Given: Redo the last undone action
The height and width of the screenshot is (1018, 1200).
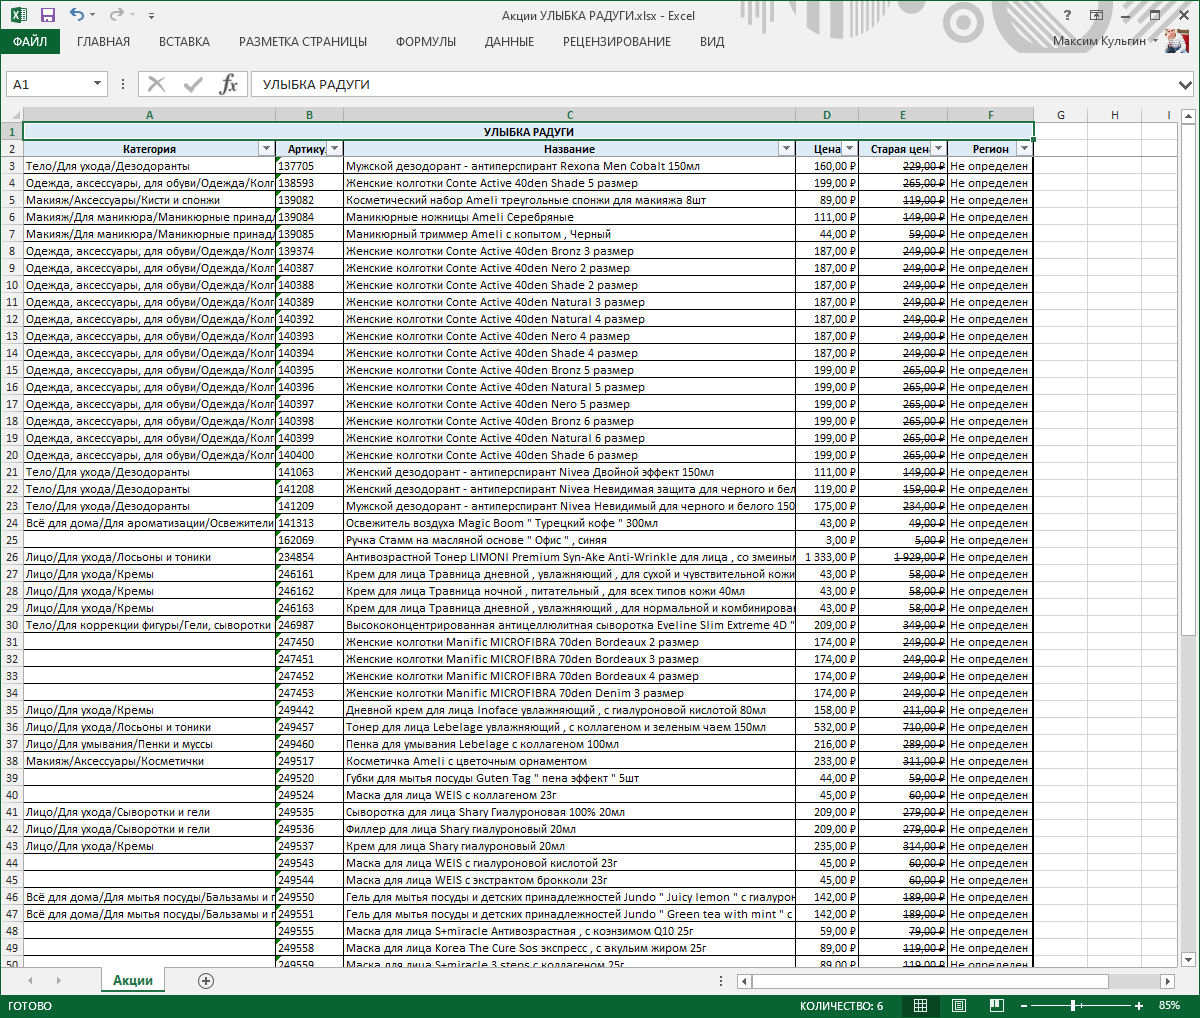Looking at the screenshot, I should click(115, 15).
